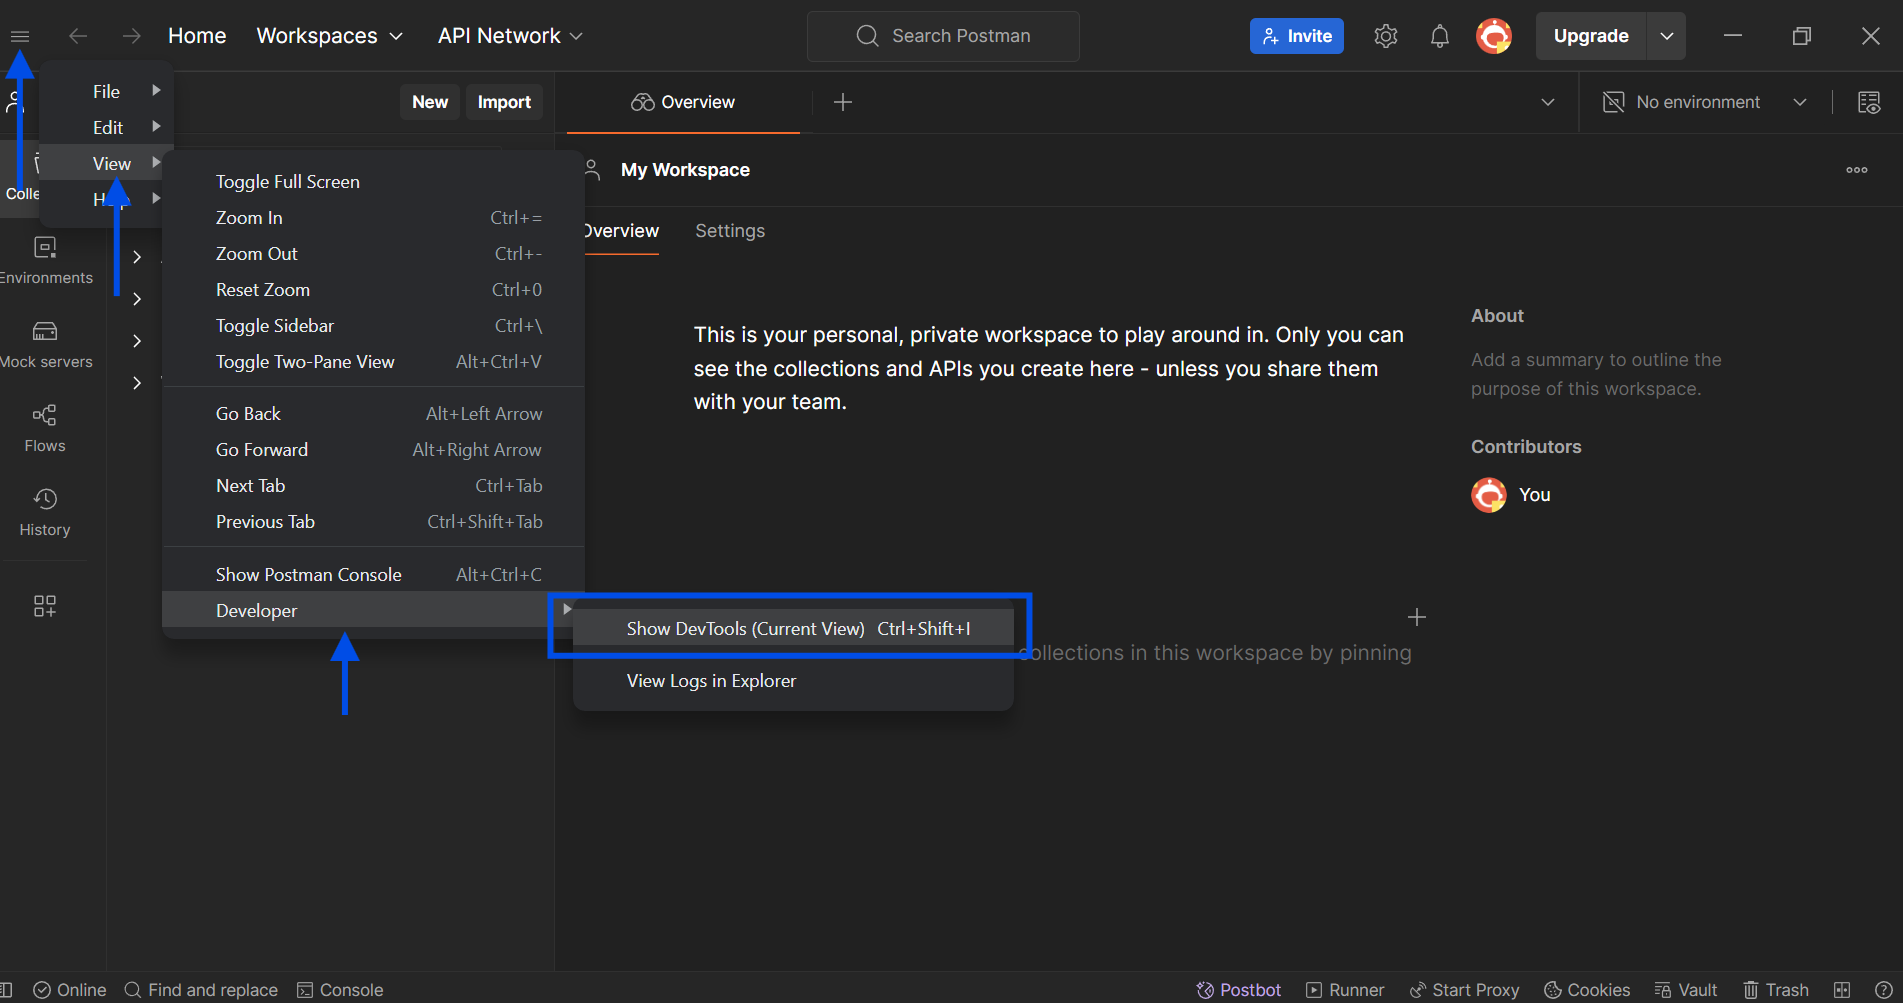Screen dimensions: 1903x1003
Task: Click the Search Postman field
Action: pyautogui.click(x=943, y=36)
